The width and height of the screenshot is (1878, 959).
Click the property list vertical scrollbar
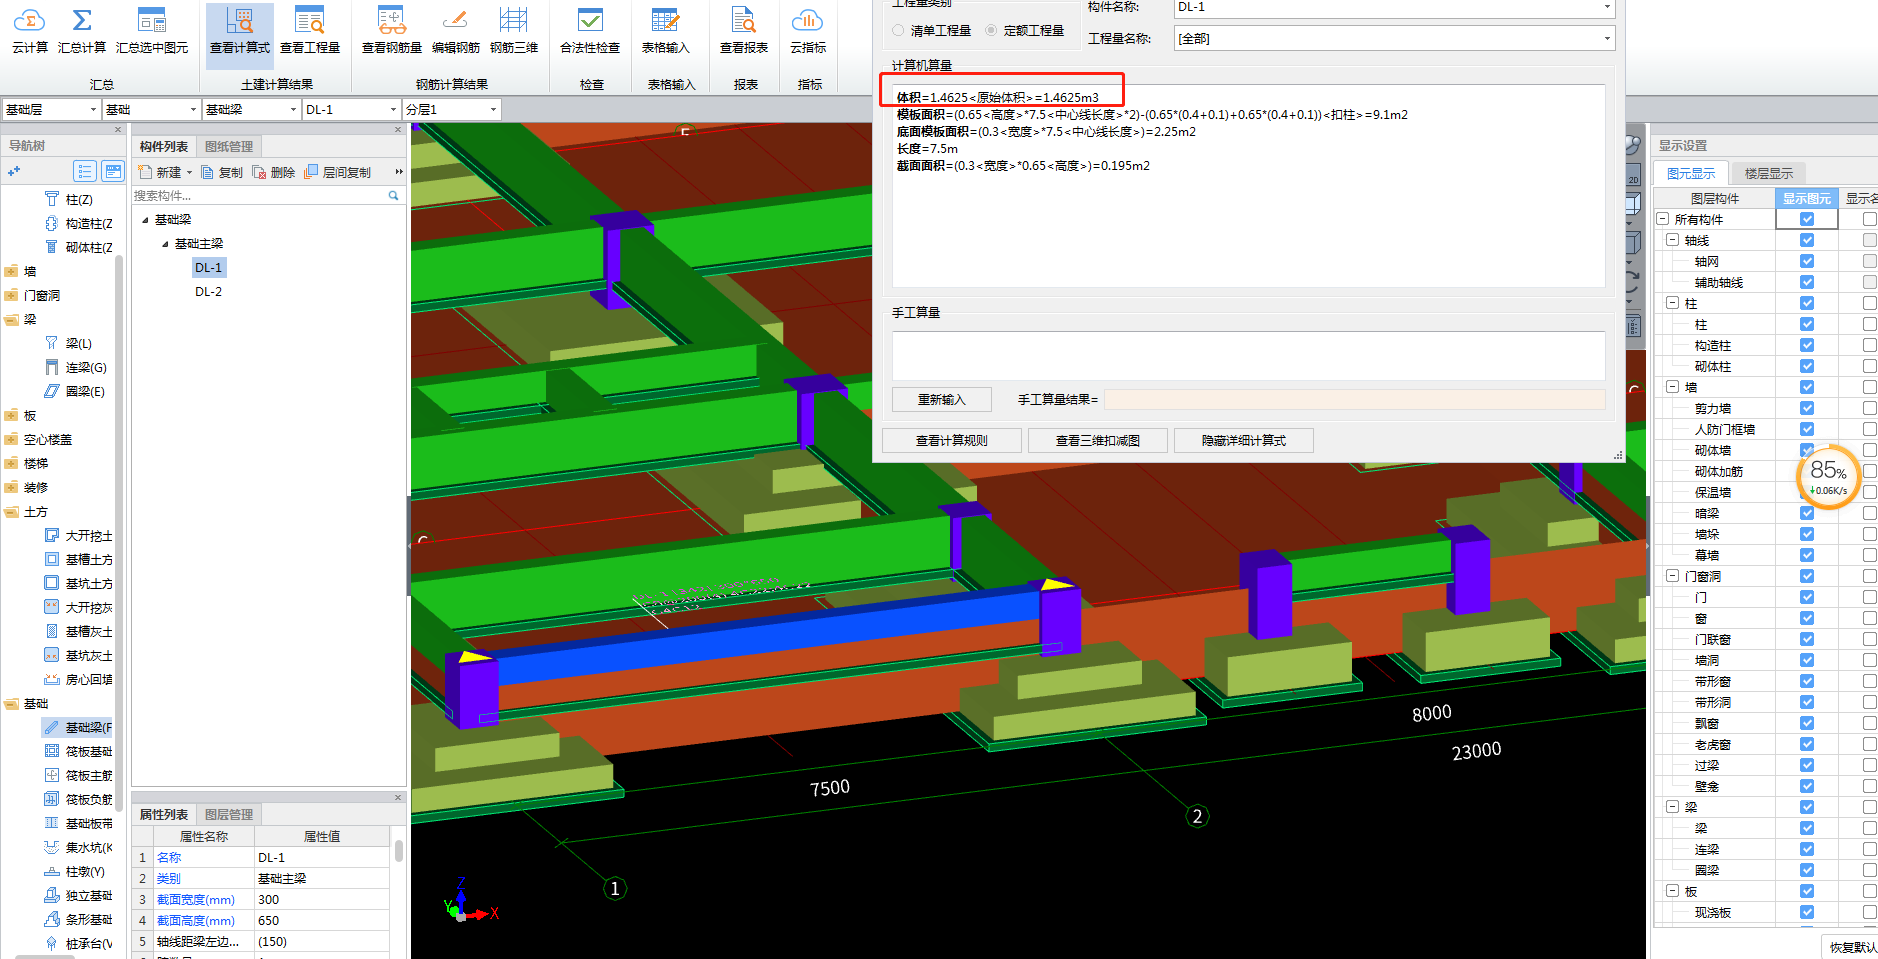398,850
